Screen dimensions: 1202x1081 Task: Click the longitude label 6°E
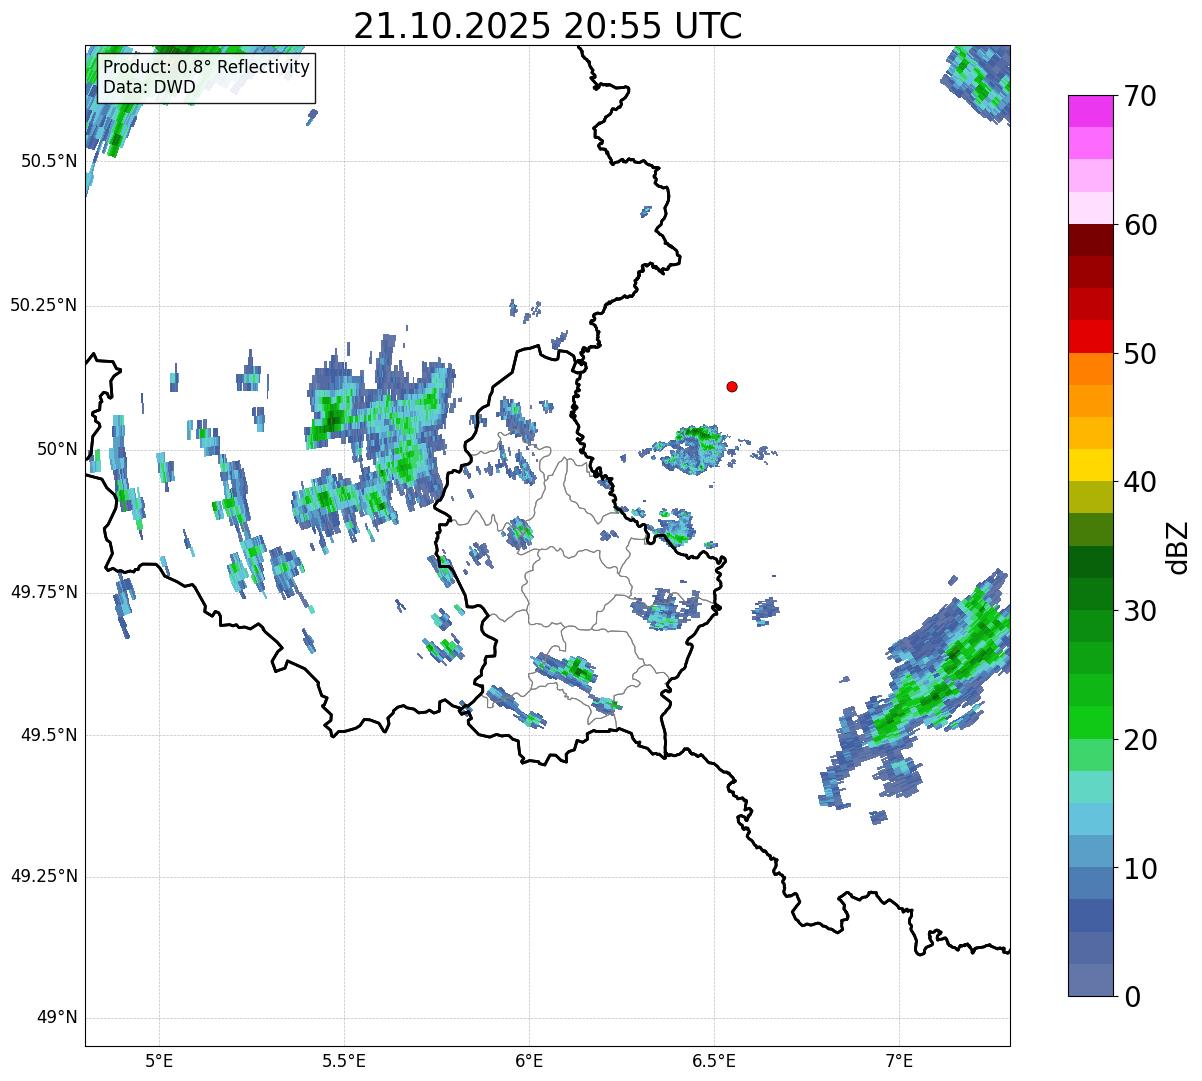(529, 1060)
